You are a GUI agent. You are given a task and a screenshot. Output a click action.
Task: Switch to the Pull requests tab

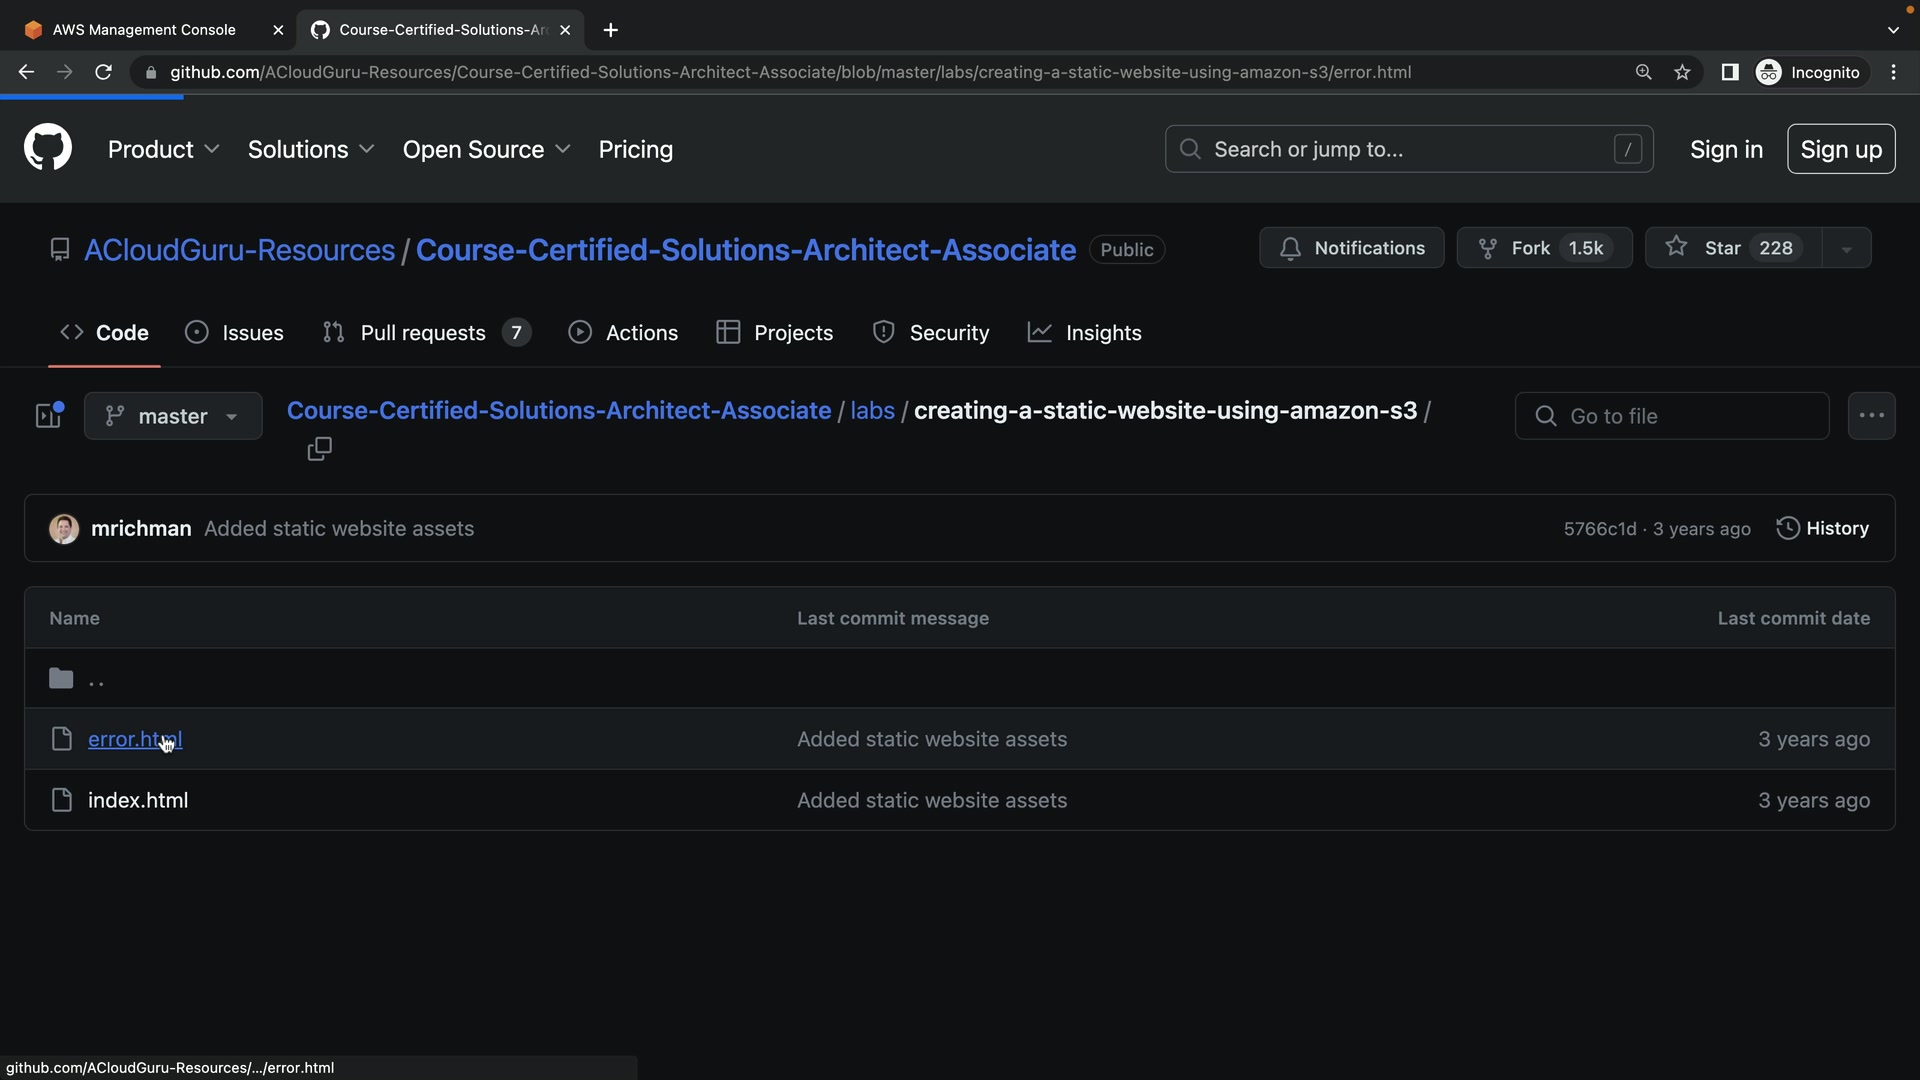(423, 333)
